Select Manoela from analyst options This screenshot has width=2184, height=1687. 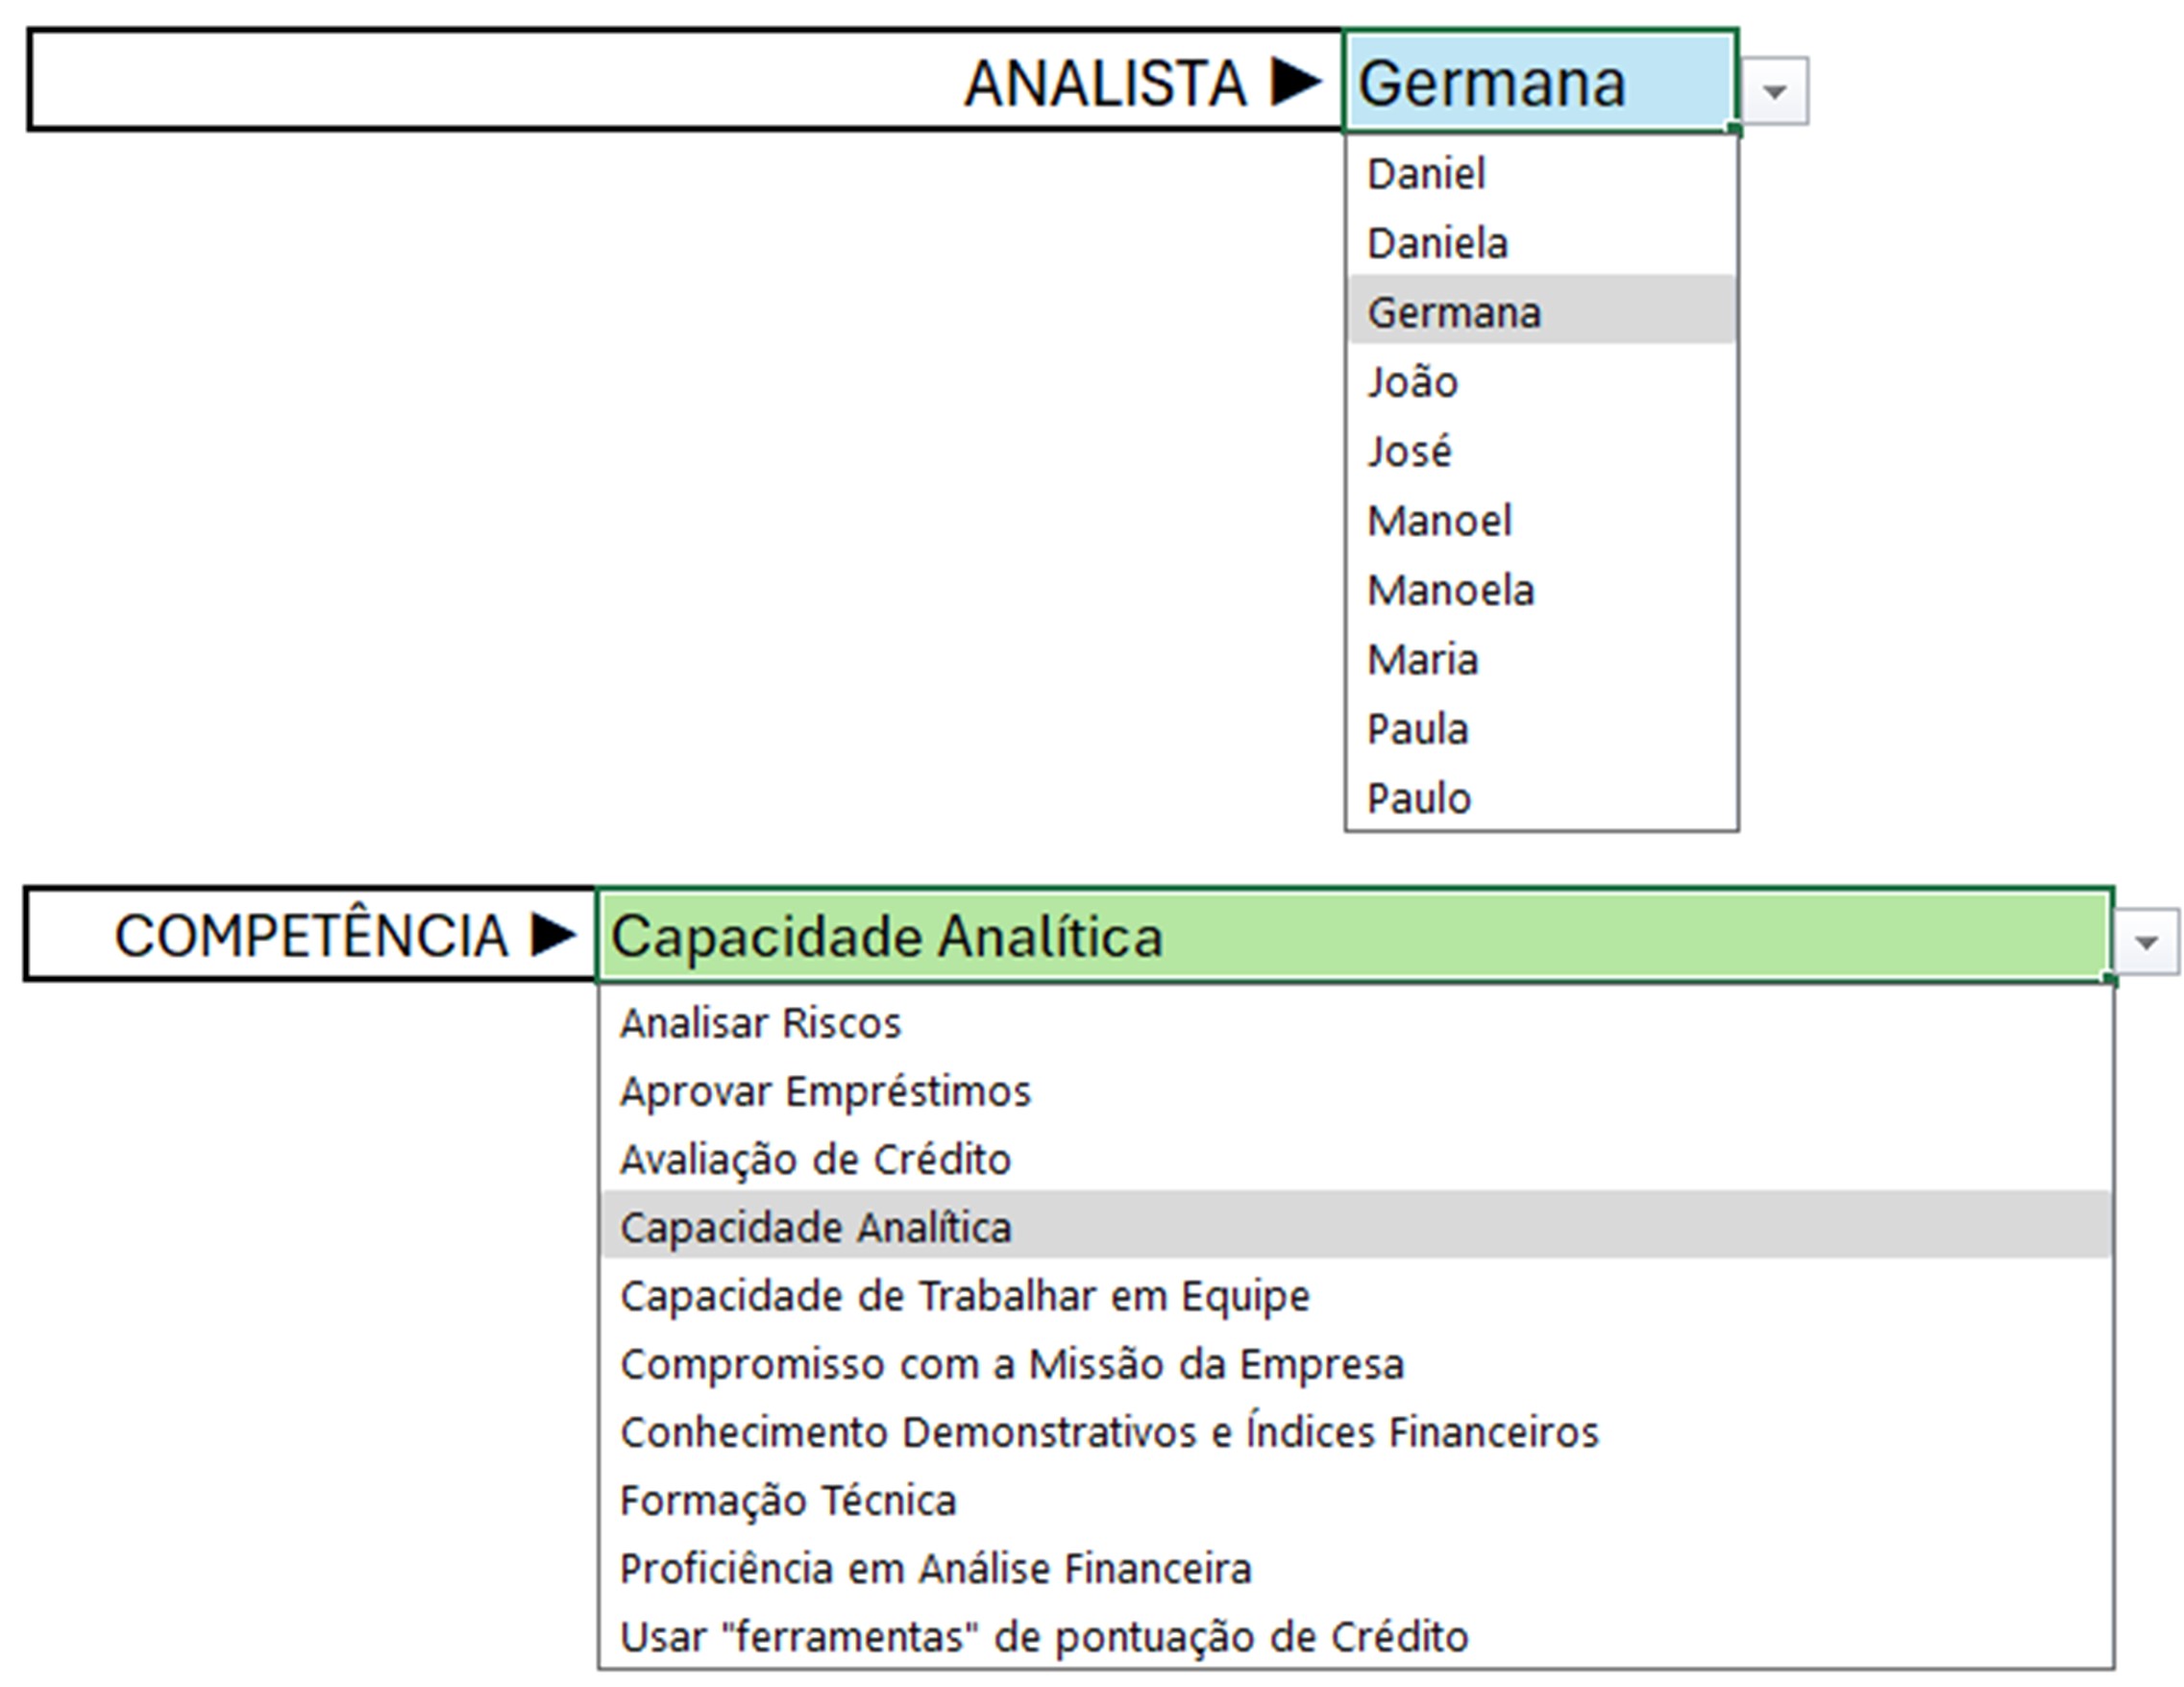[x=1450, y=590]
